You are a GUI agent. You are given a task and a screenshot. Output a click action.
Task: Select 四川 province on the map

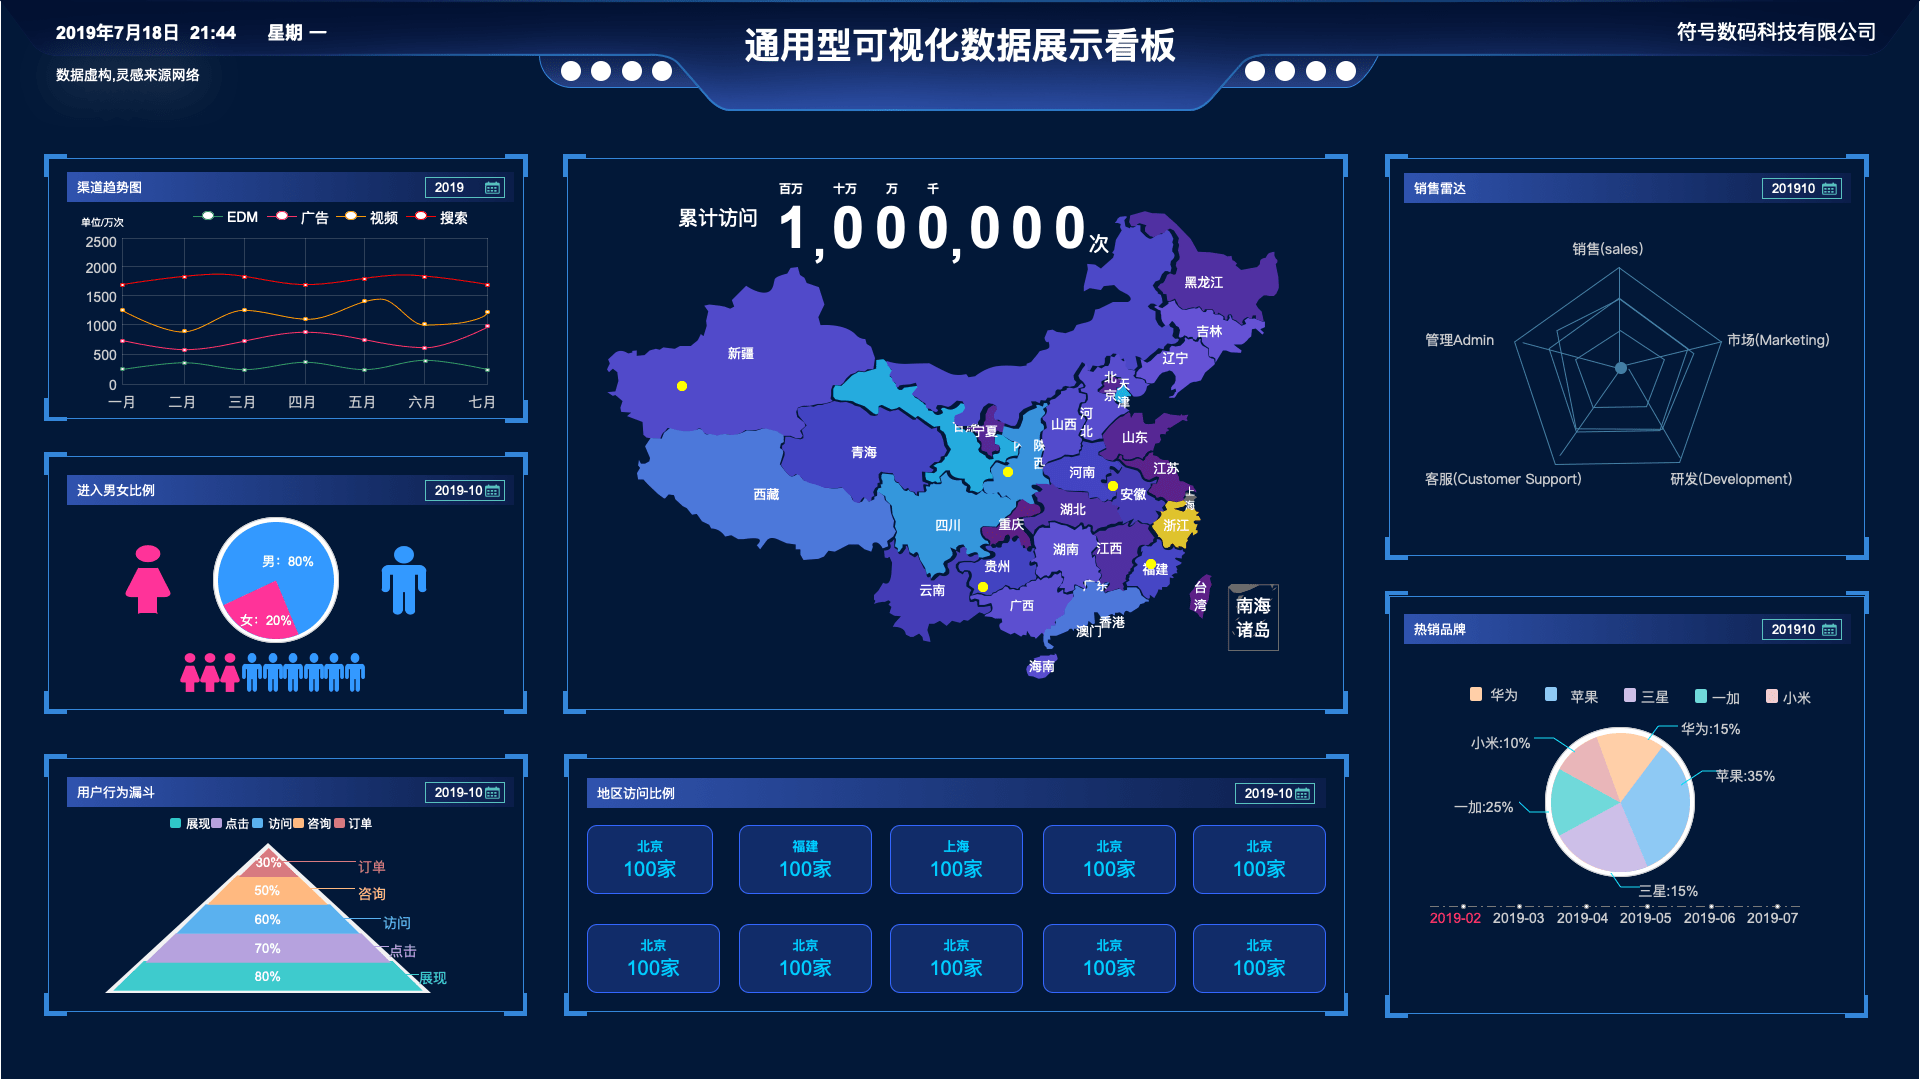pos(947,525)
